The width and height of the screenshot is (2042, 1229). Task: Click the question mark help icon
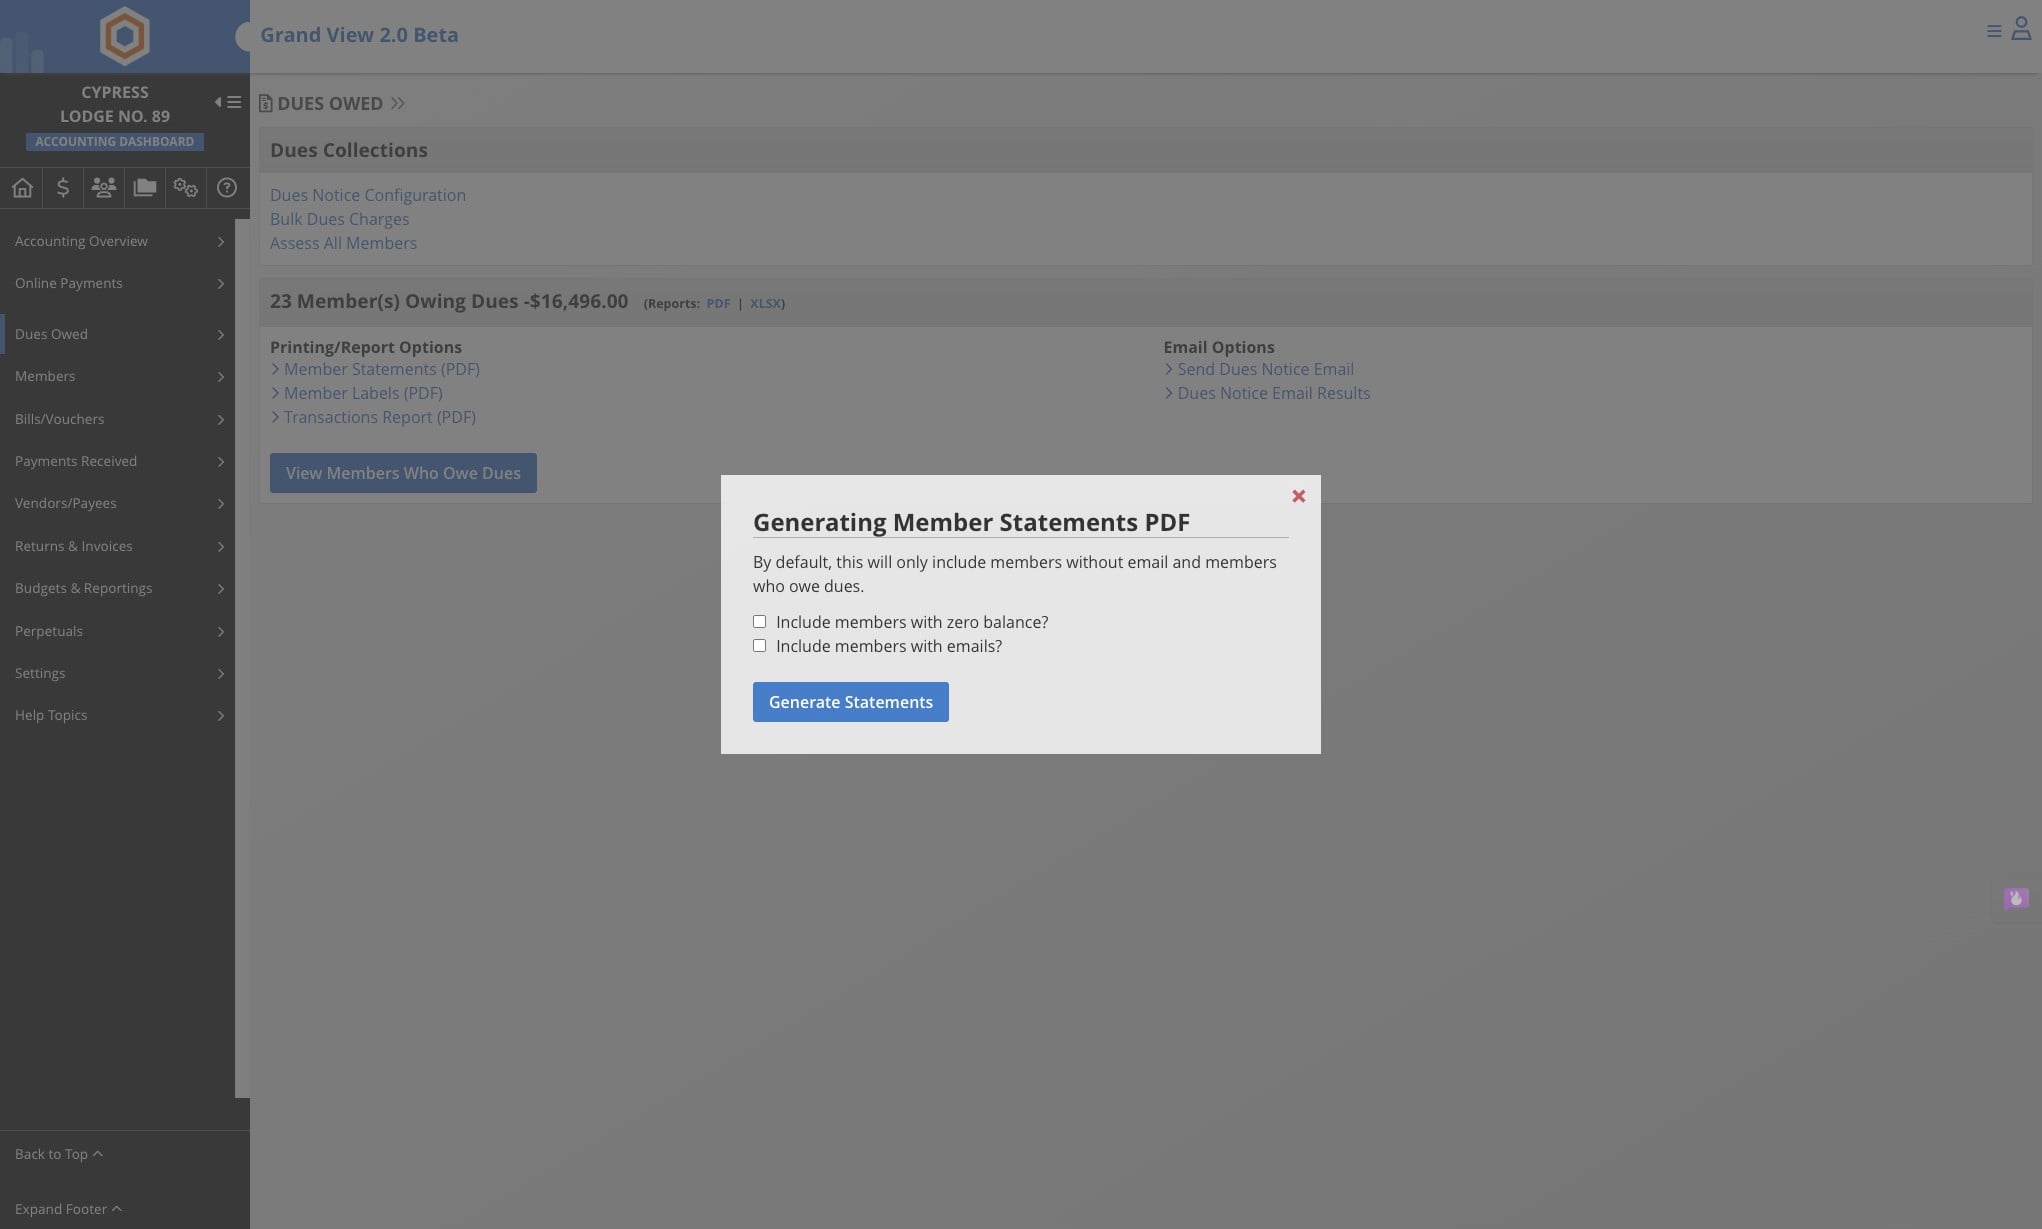227,188
